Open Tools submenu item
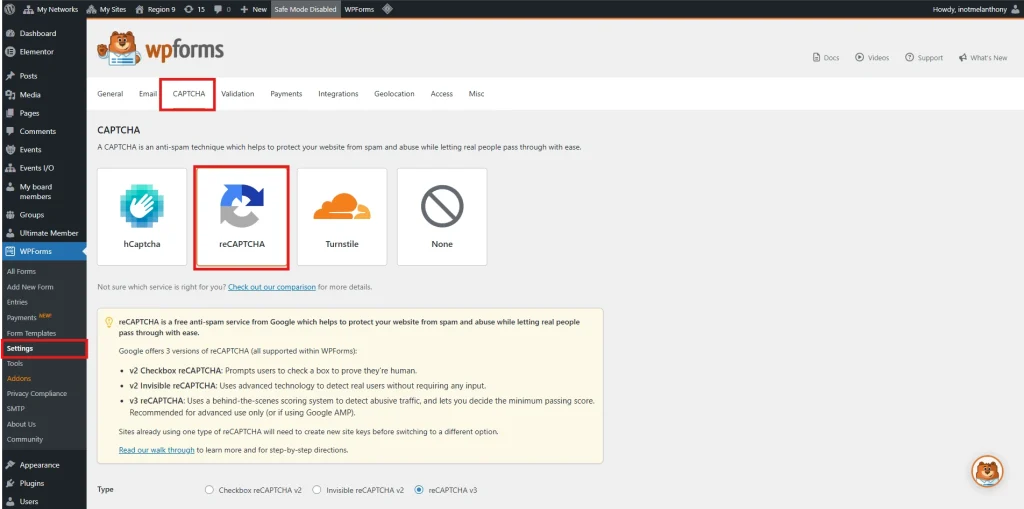The width and height of the screenshot is (1024, 509). (x=15, y=363)
